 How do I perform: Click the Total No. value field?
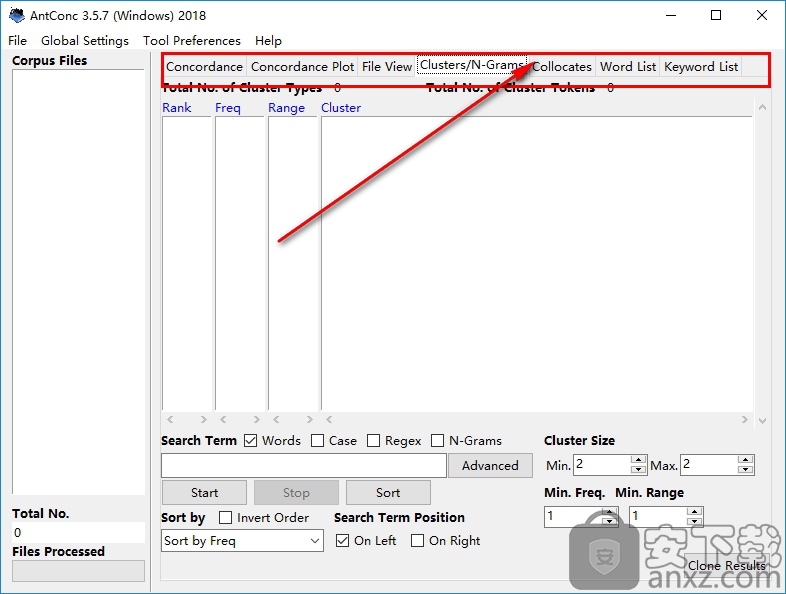coord(78,532)
